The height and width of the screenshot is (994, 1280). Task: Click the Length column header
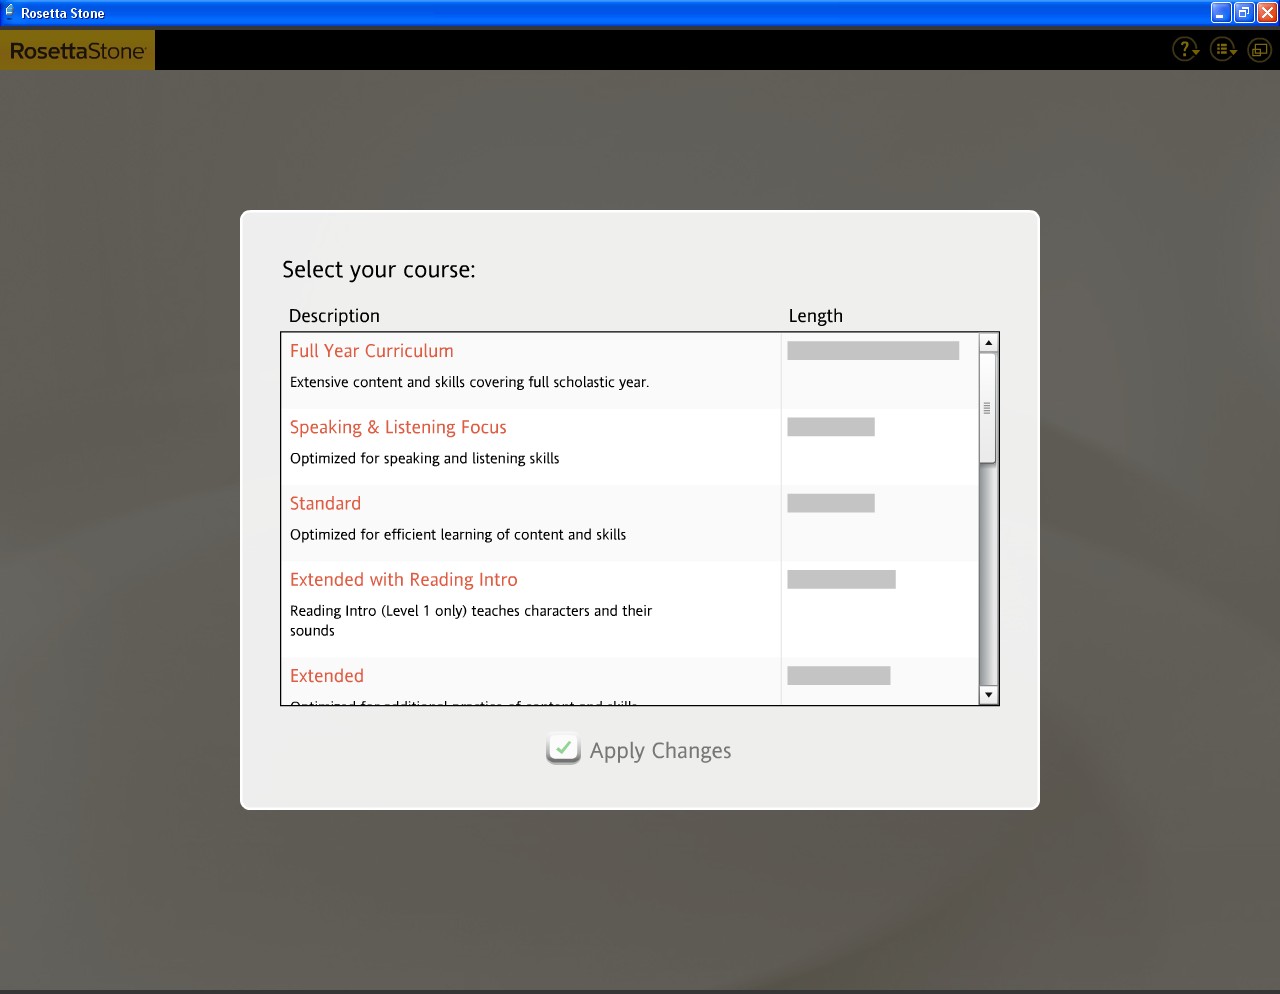coord(816,316)
